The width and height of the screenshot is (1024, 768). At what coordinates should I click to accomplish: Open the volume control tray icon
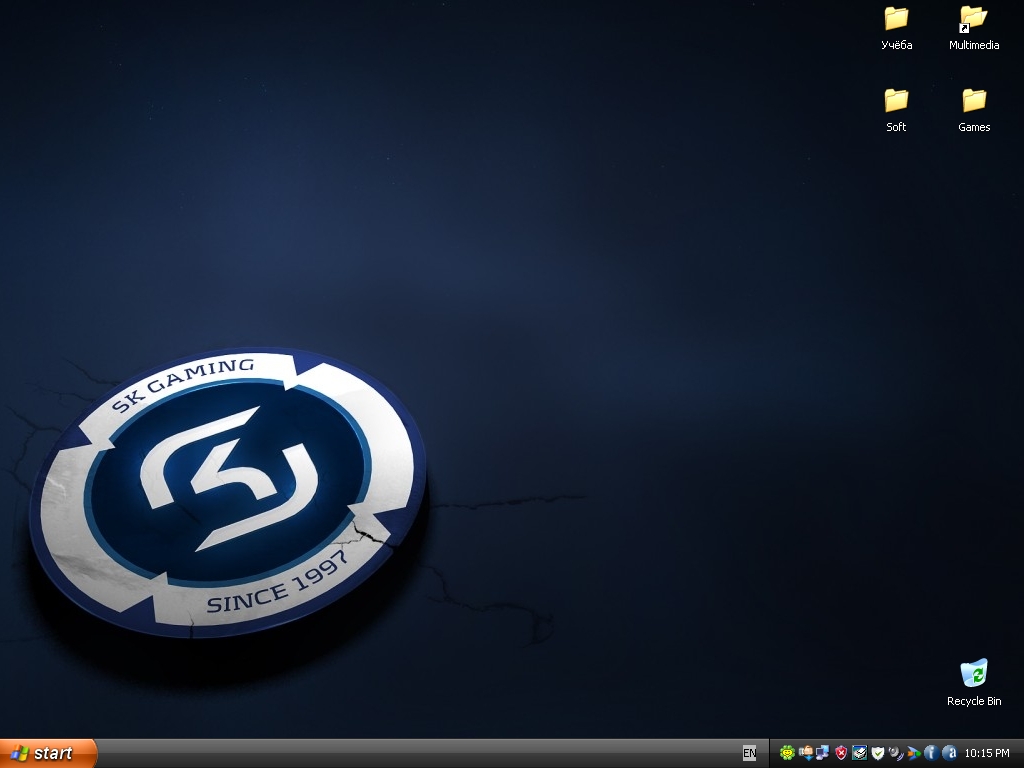click(x=894, y=752)
